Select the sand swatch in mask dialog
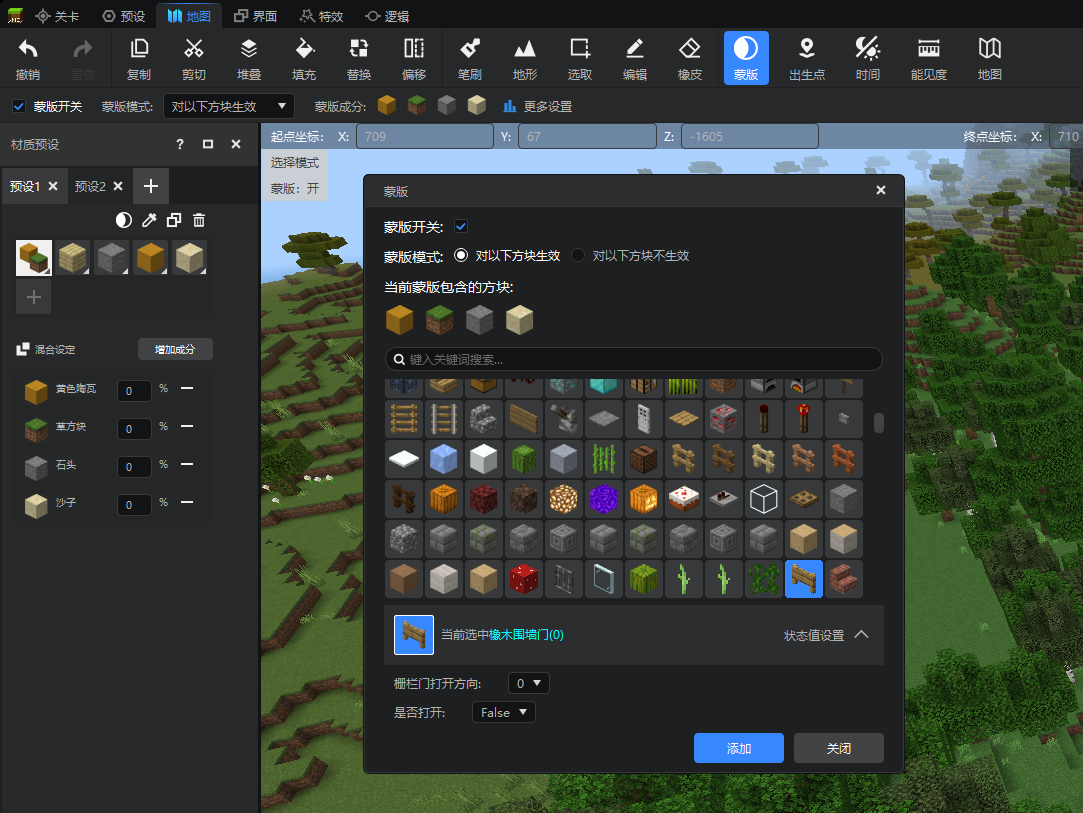This screenshot has width=1083, height=813. [519, 320]
